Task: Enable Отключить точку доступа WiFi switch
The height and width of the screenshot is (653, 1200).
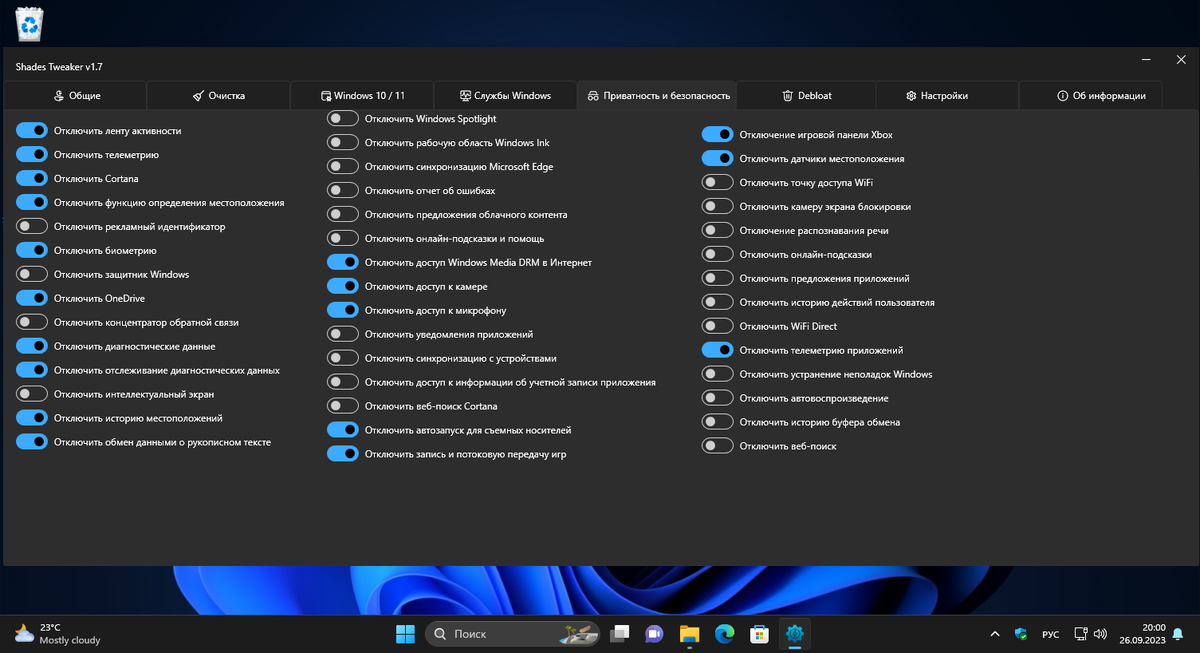Action: (x=718, y=182)
